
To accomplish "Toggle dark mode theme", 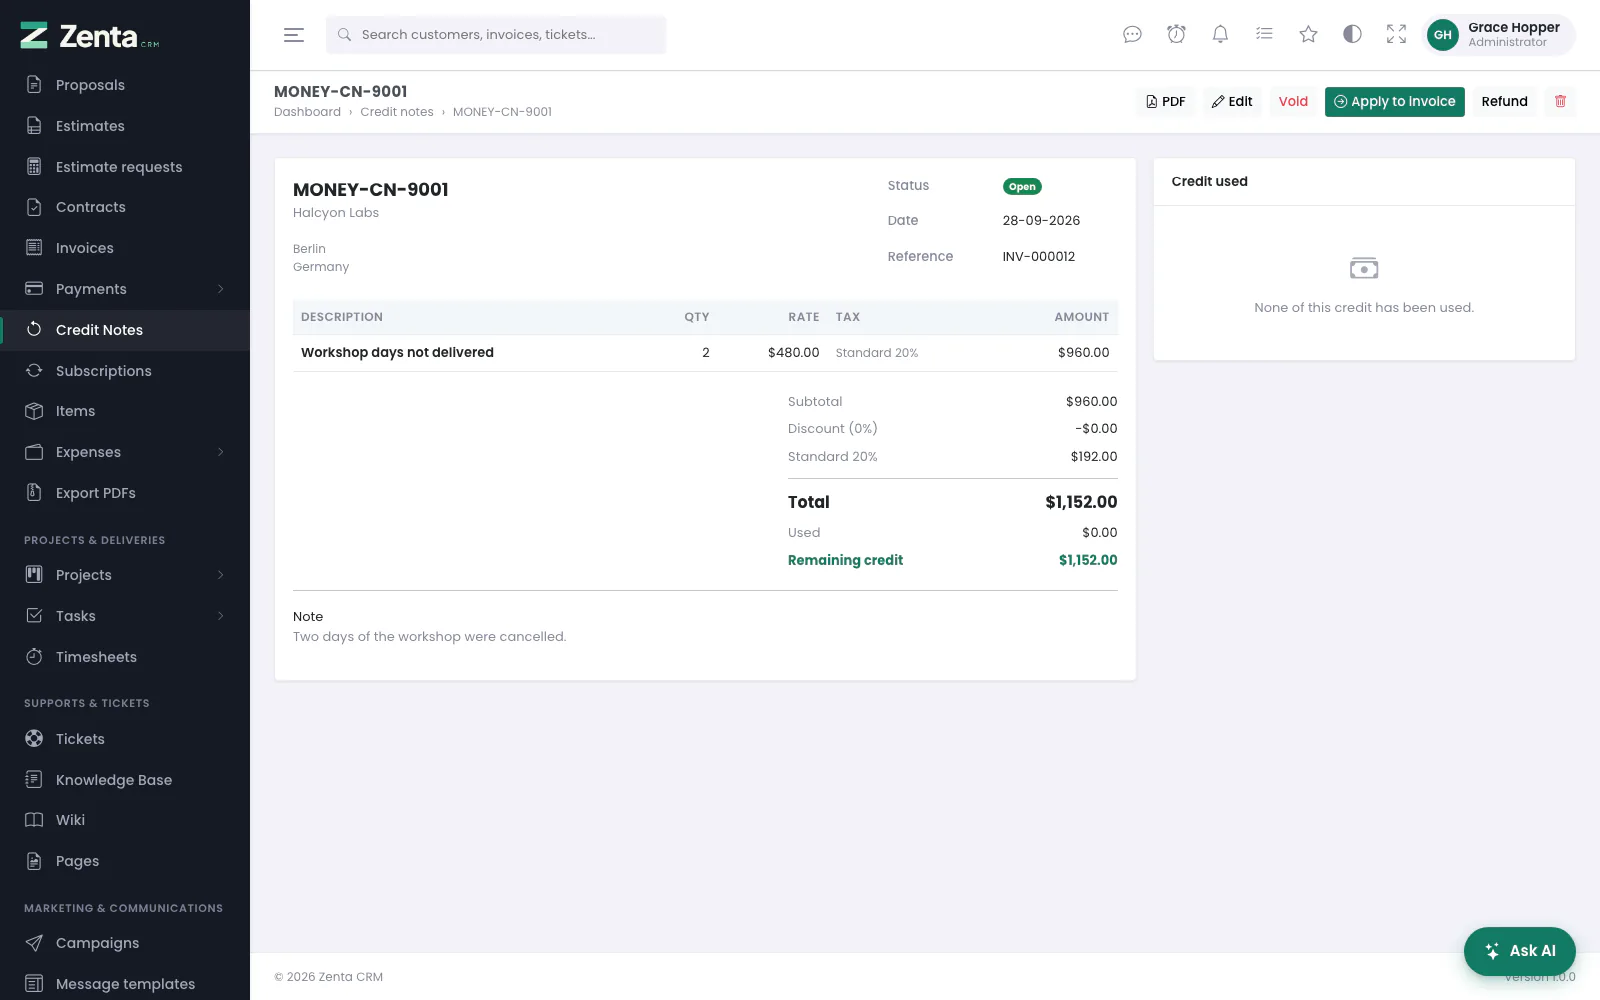I will (x=1352, y=35).
